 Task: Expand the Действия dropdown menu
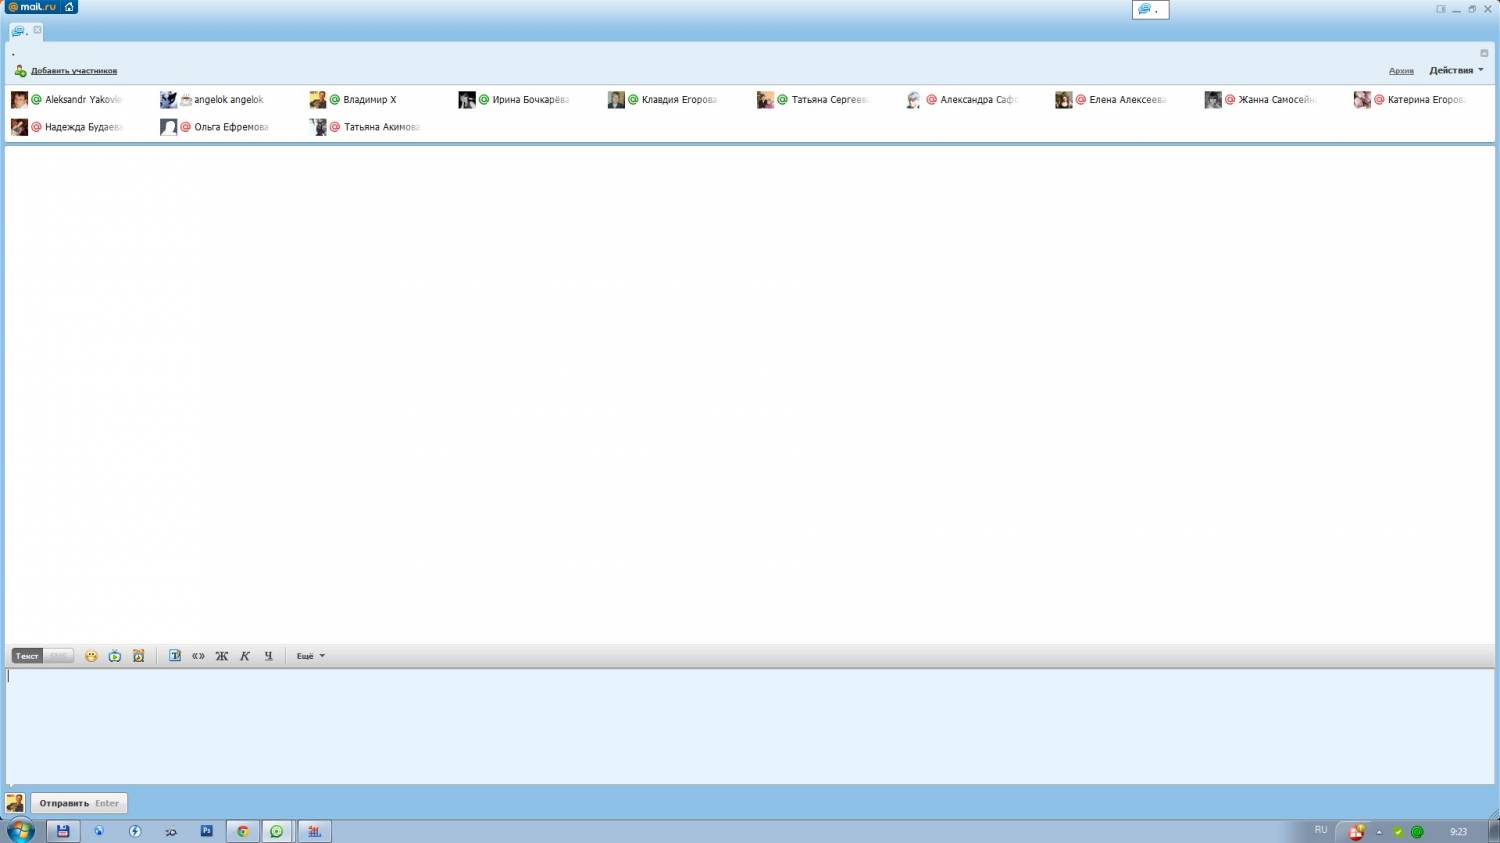point(1456,71)
